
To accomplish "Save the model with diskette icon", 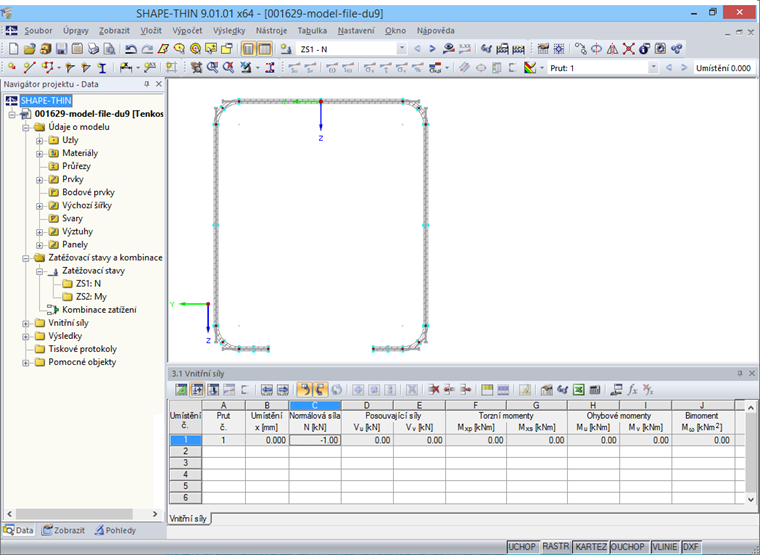I will (x=61, y=48).
